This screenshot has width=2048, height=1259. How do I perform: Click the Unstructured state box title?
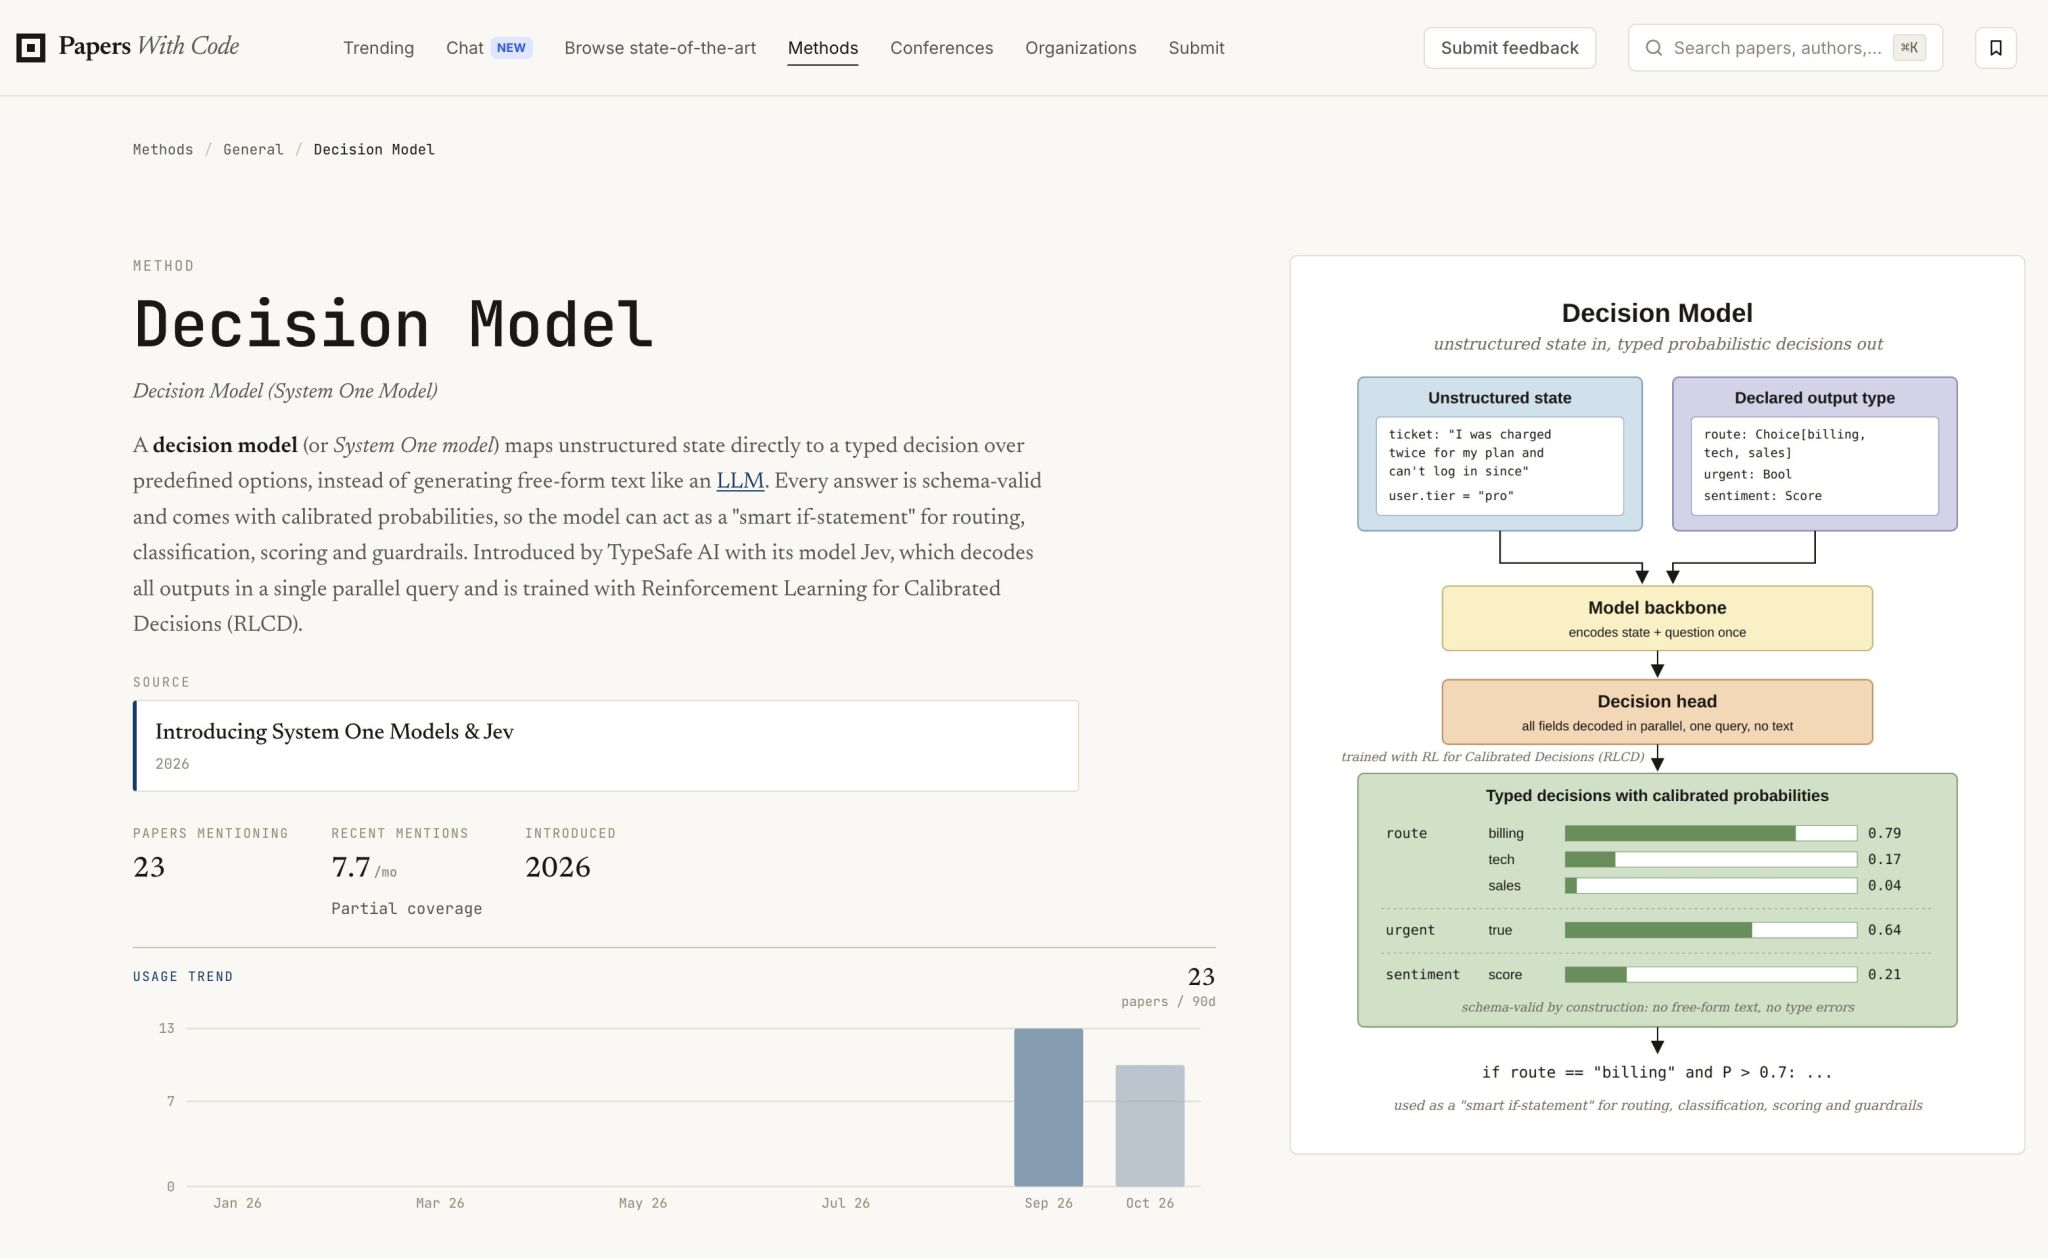[1499, 398]
